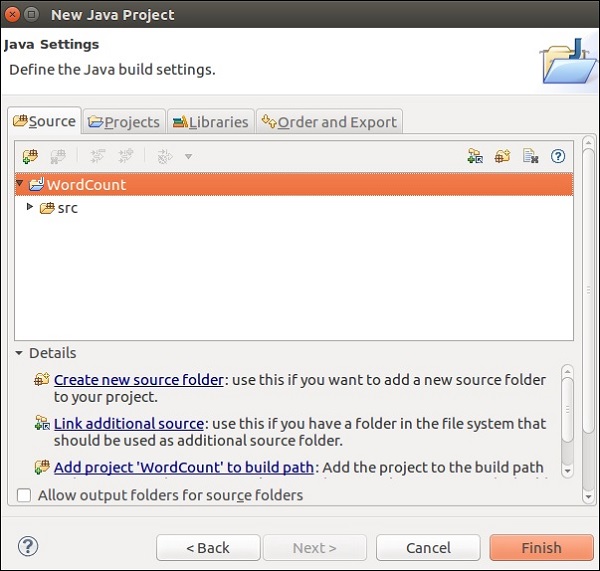The height and width of the screenshot is (571, 600).
Task: Expand the src folder node
Action: point(30,207)
